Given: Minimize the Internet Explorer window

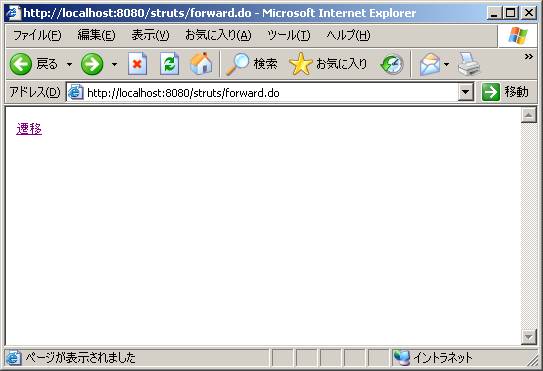Looking at the screenshot, I should point(494,13).
